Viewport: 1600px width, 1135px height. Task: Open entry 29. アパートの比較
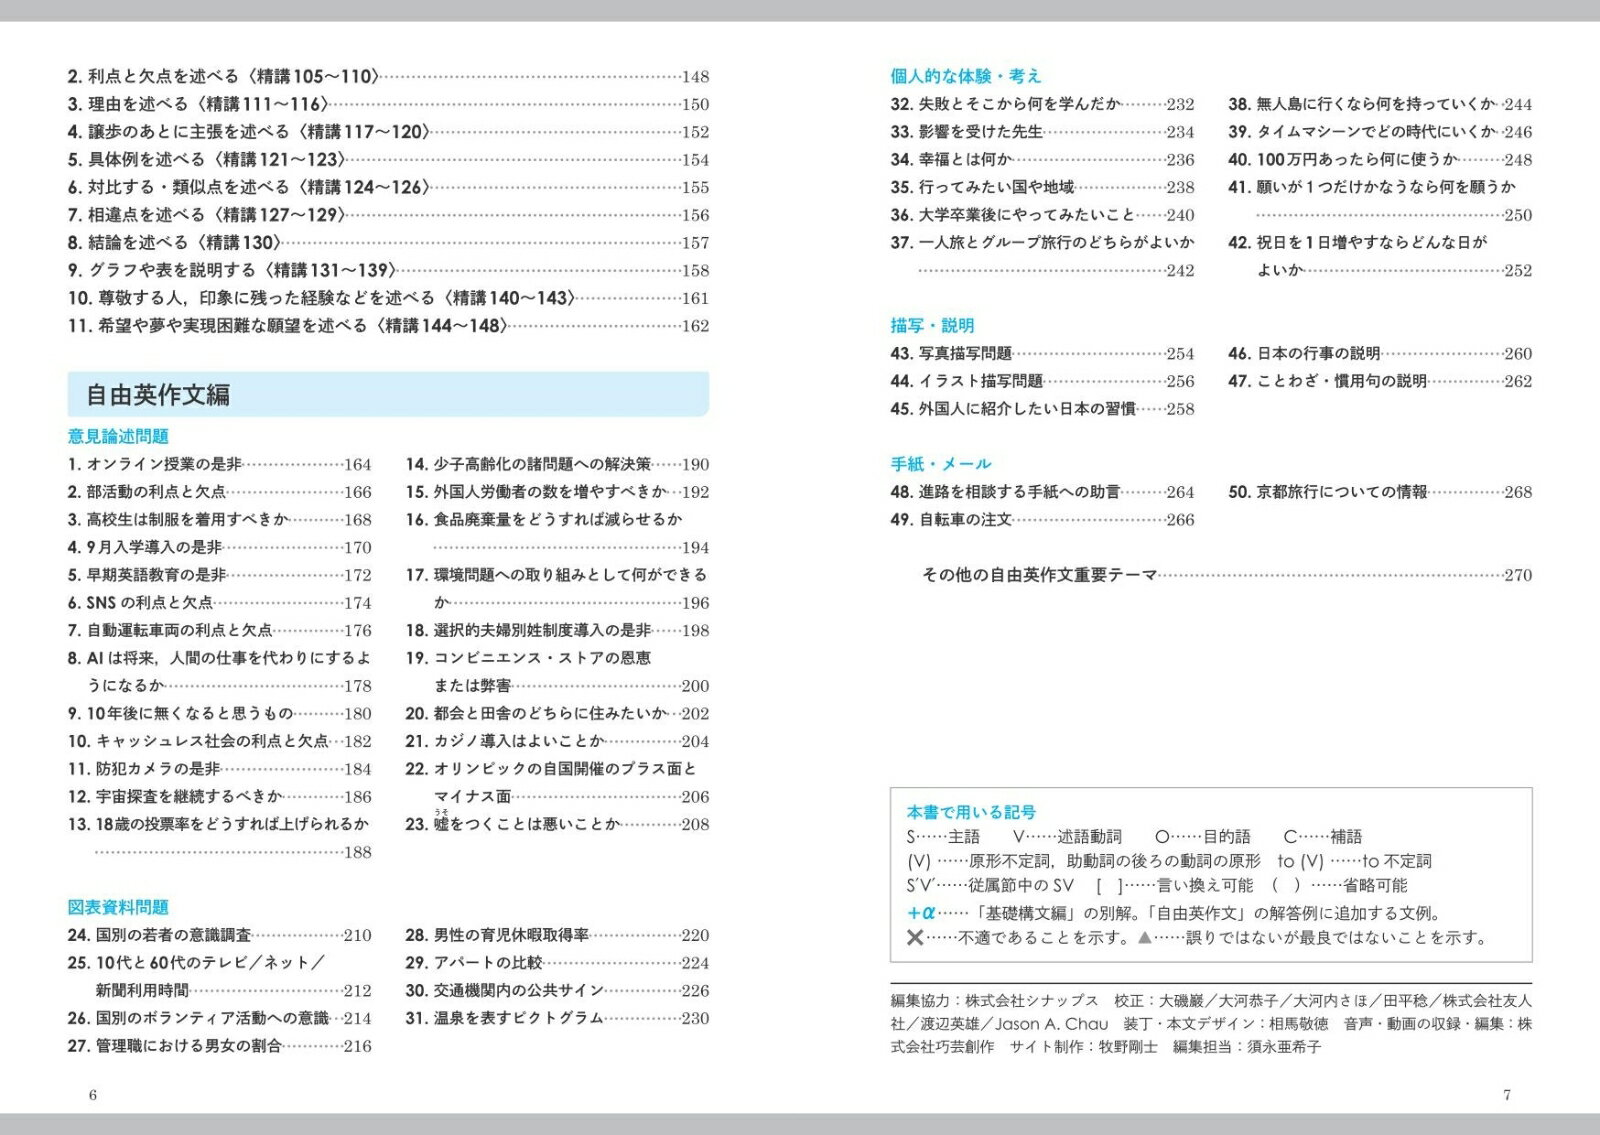coord(474,963)
